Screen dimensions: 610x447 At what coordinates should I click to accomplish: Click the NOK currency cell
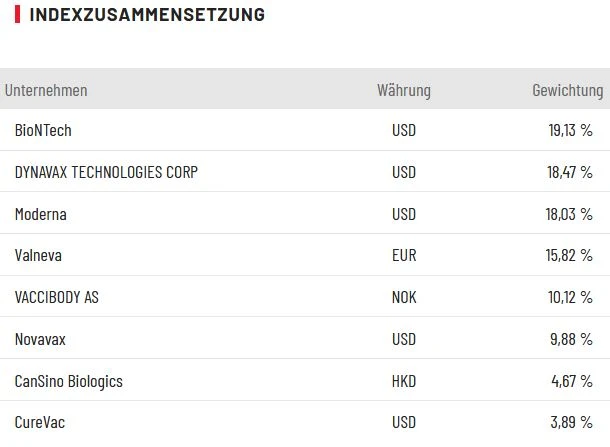[404, 298]
